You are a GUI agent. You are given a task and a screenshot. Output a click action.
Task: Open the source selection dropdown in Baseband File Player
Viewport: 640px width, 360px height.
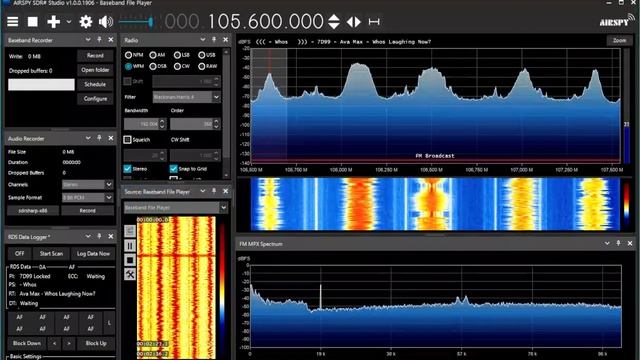pyautogui.click(x=223, y=208)
